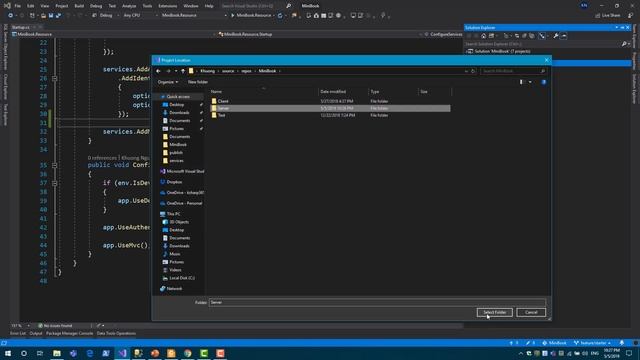This screenshot has width=640, height=360.
Task: Open the Build menu
Action: (x=79, y=6)
